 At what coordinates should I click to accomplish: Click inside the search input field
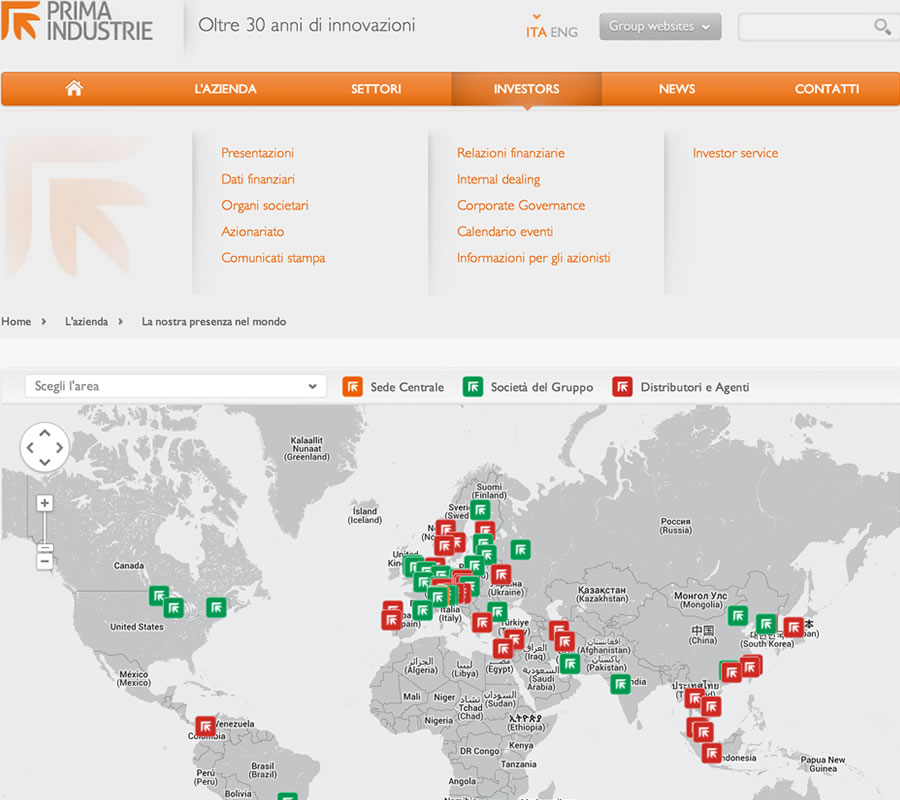click(806, 26)
